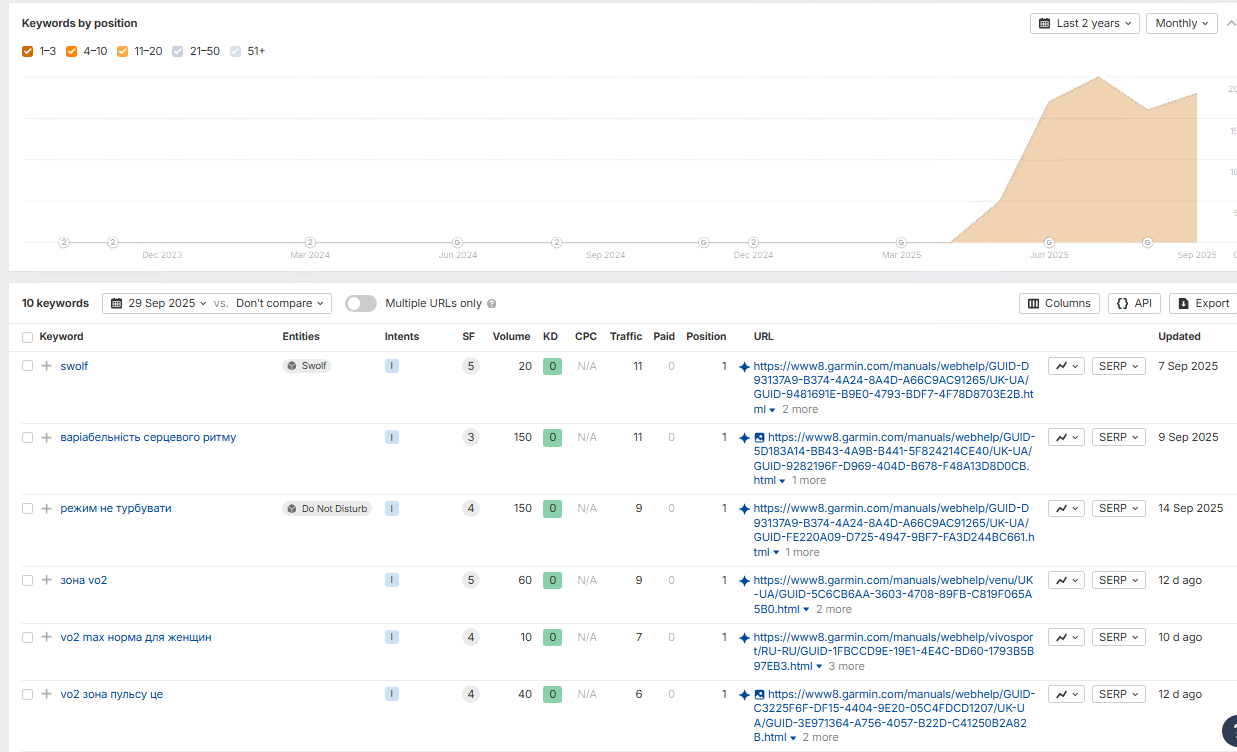
Task: Sort table by Volume column header
Action: [511, 337]
